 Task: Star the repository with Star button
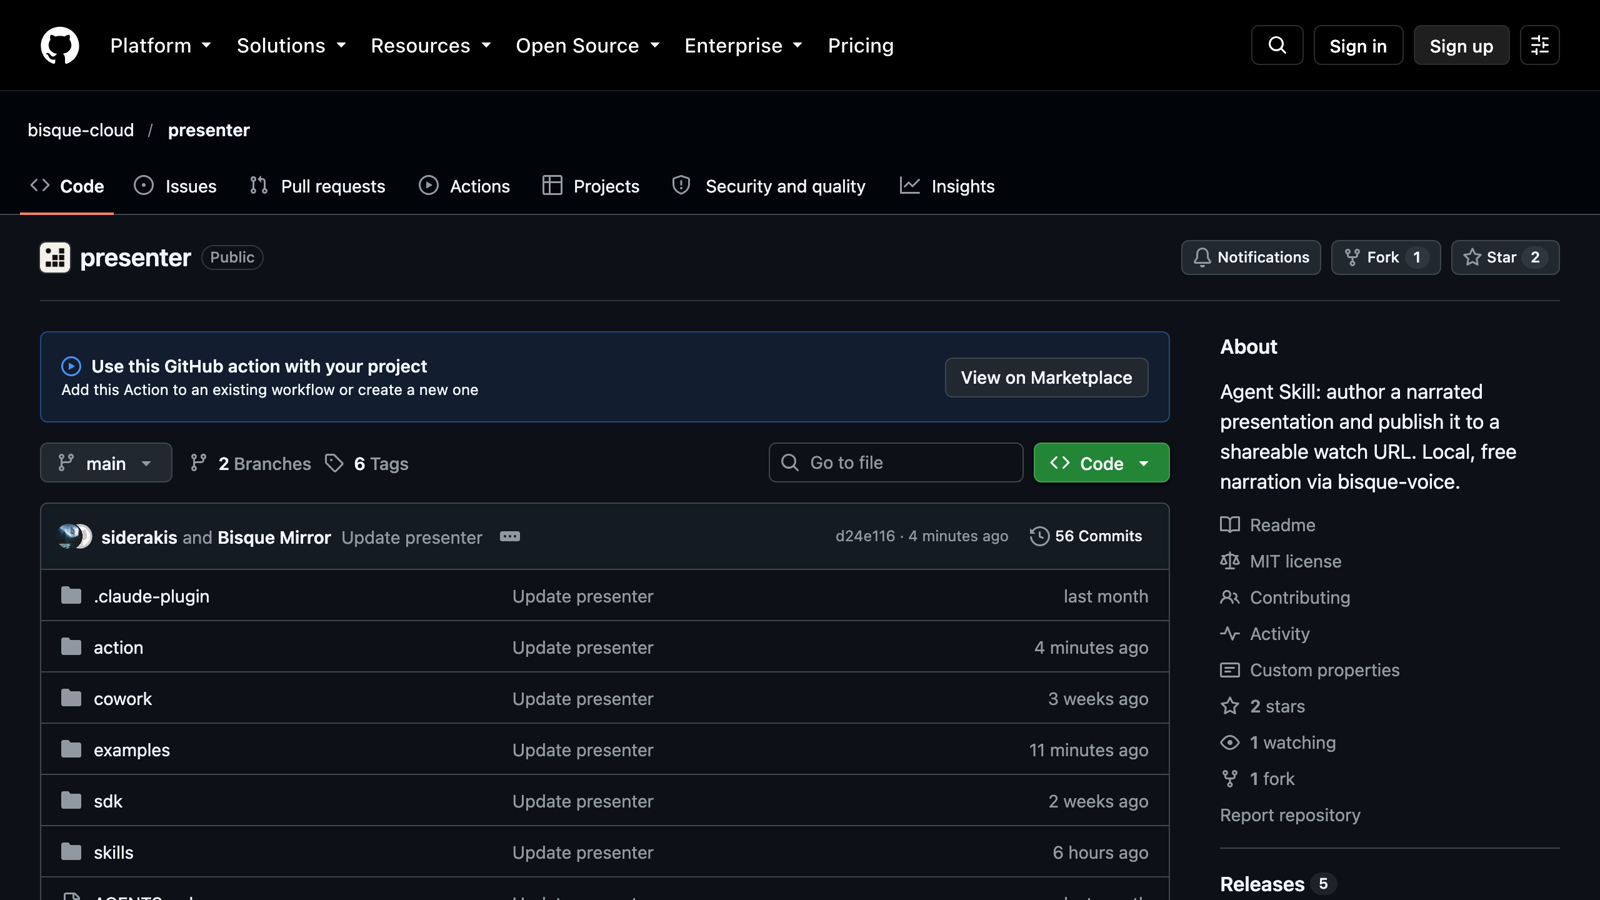pyautogui.click(x=1505, y=257)
